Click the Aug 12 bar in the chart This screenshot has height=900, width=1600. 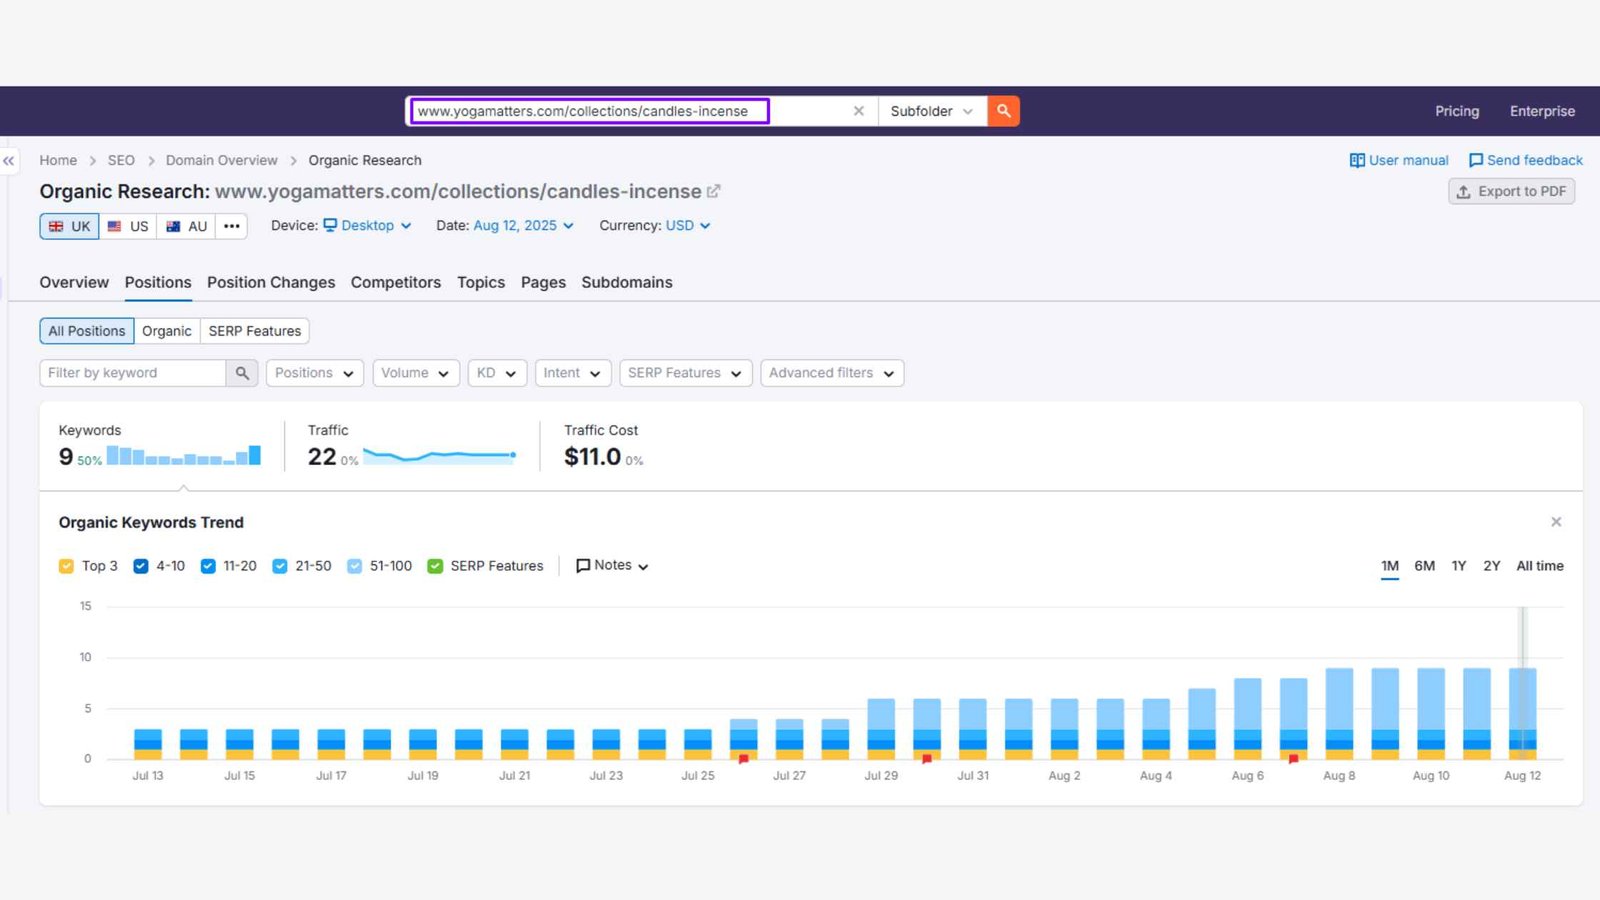point(1523,713)
